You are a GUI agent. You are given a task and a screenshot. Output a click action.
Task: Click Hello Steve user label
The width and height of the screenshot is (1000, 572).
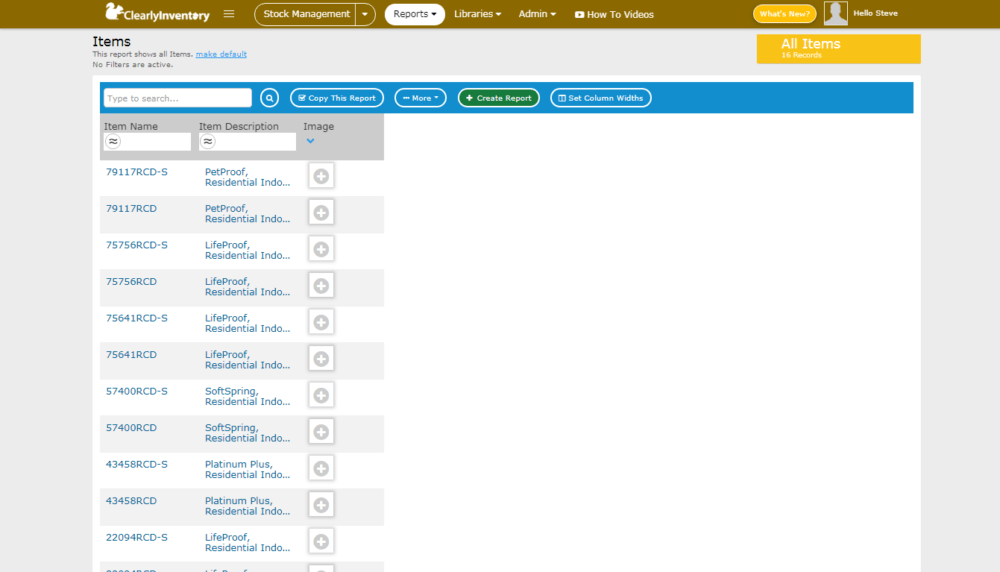(875, 13)
